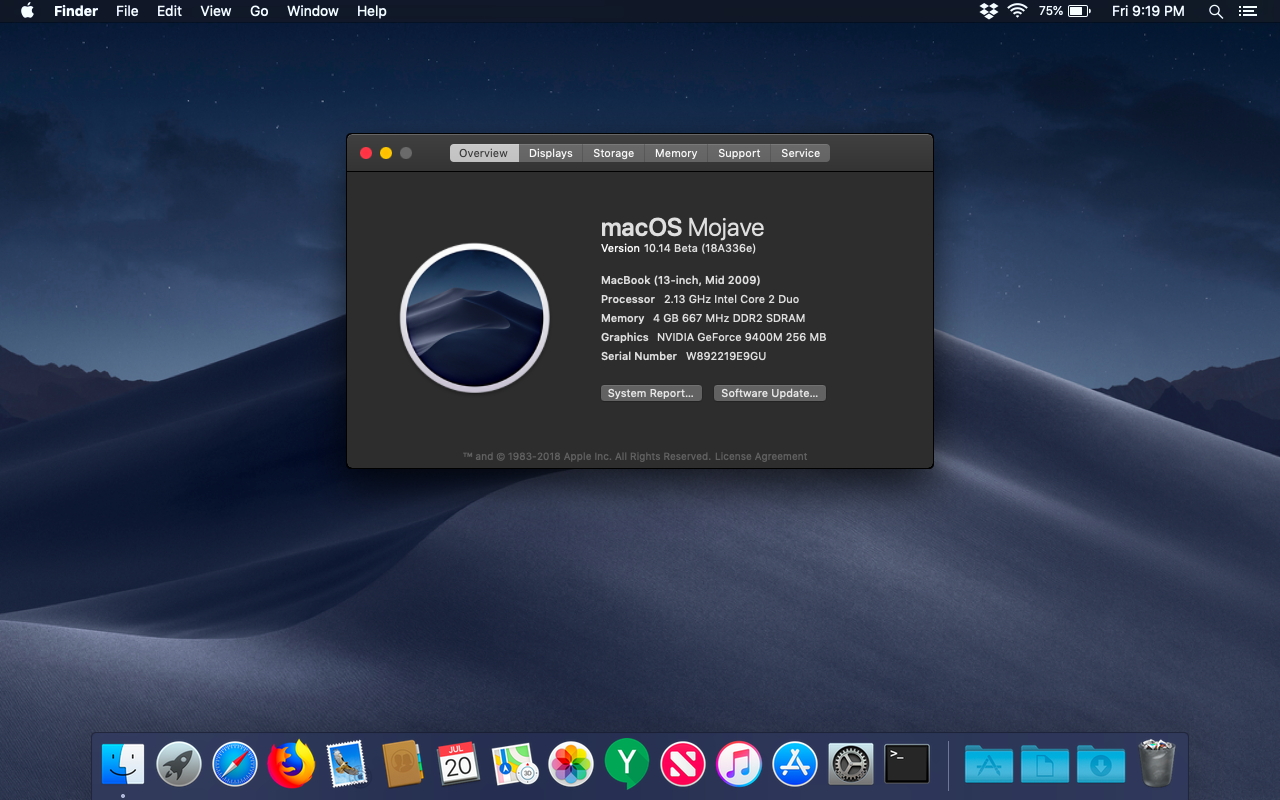Click processor value 2.13 GHz Intel Core 2 Duo
The height and width of the screenshot is (800, 1280).
[x=731, y=299]
